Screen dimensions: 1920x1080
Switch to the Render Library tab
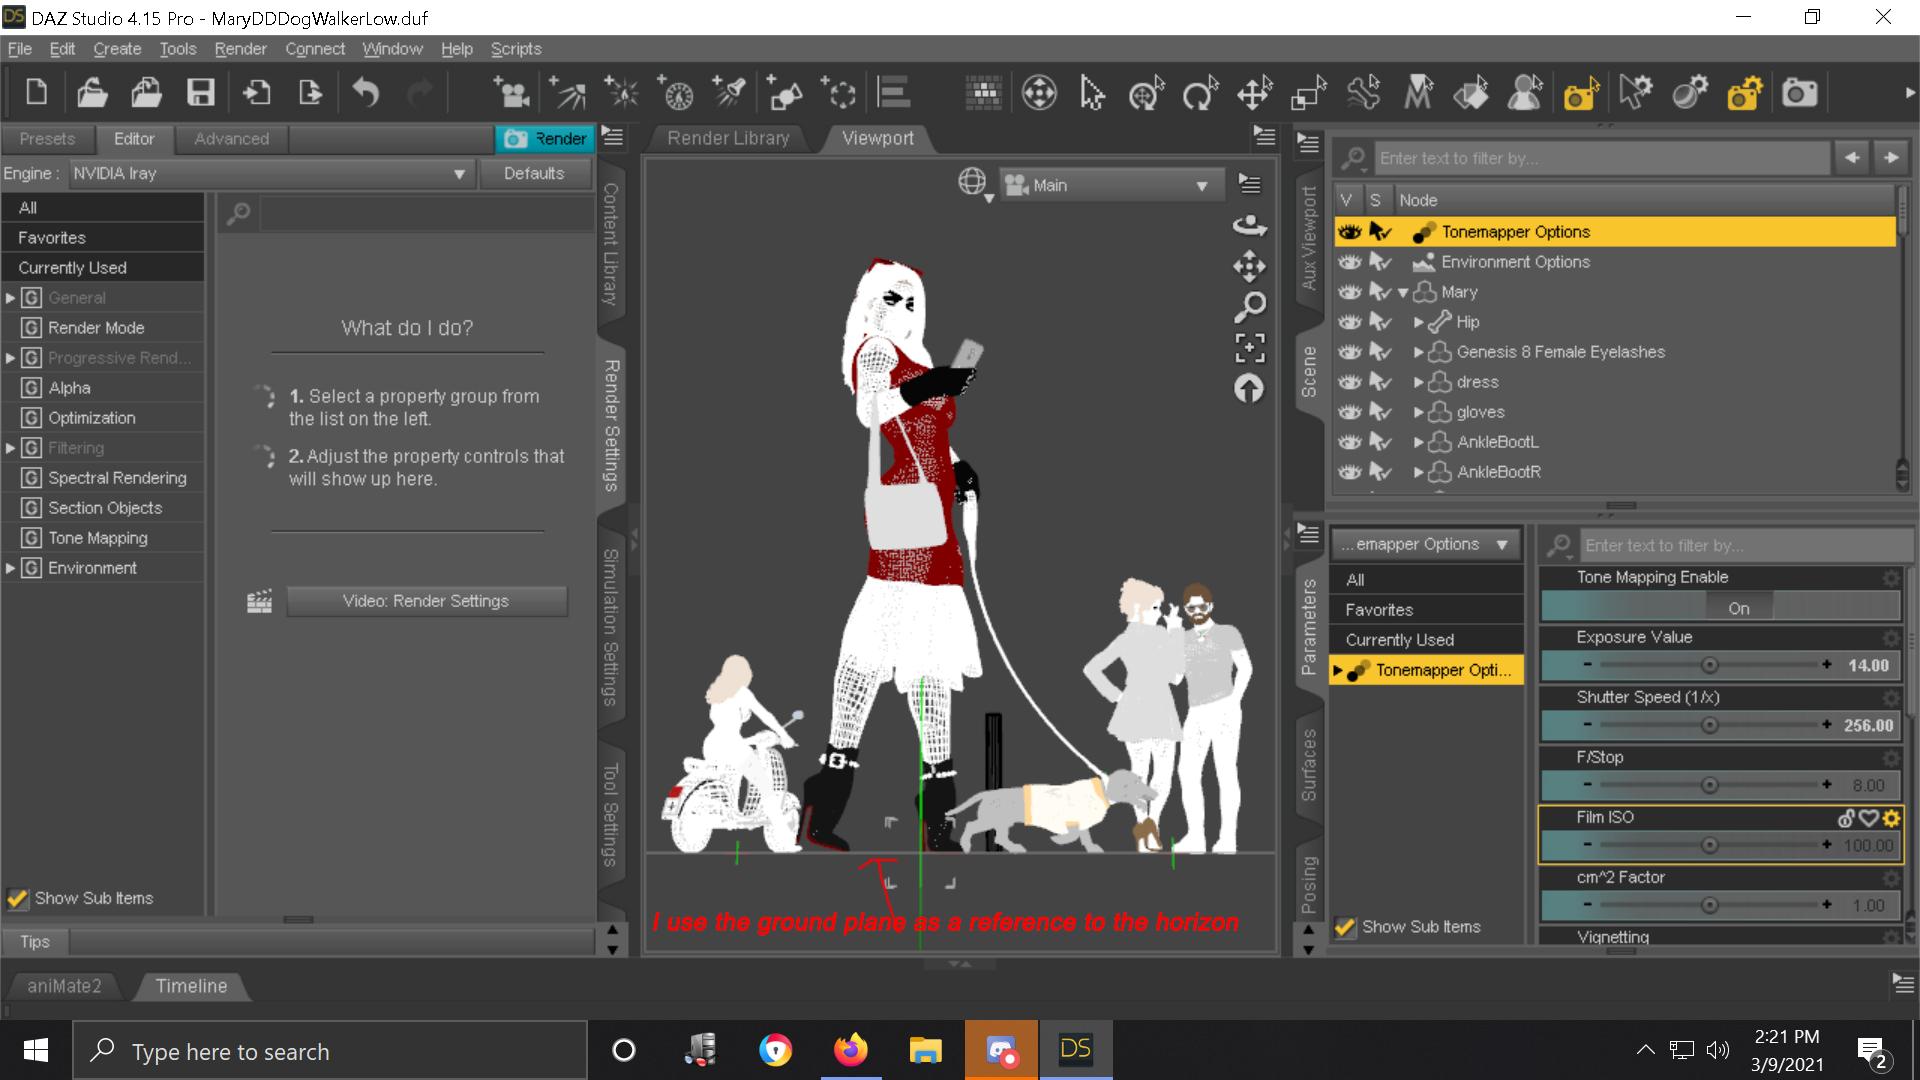(728, 139)
